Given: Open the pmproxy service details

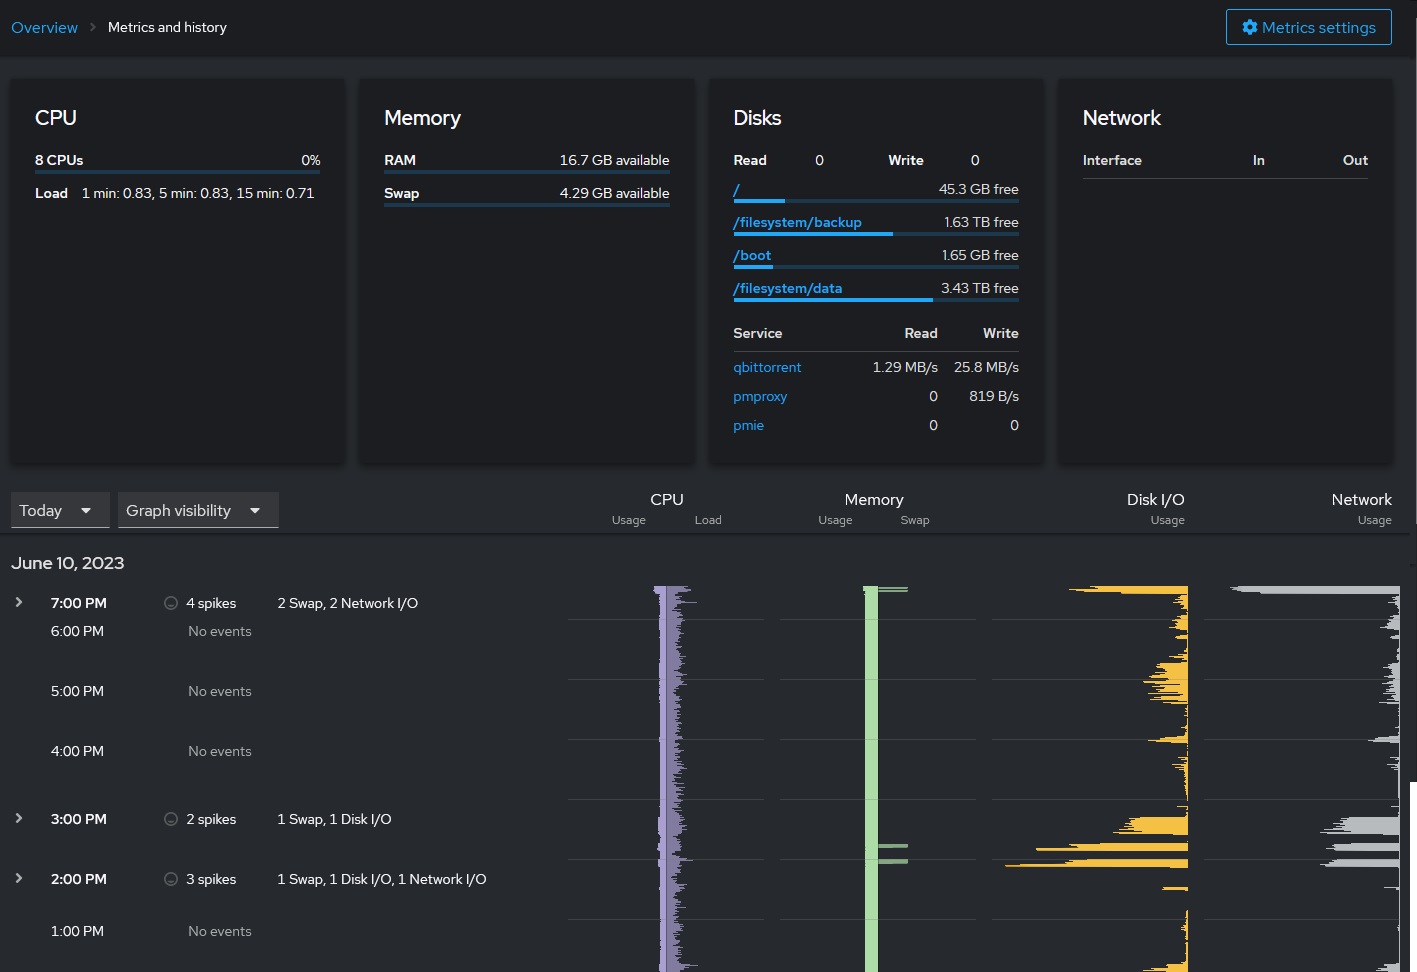Looking at the screenshot, I should click(760, 396).
